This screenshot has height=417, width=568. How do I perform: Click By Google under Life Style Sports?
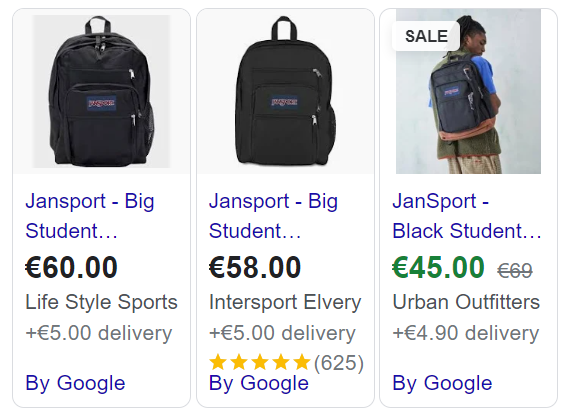pyautogui.click(x=75, y=383)
